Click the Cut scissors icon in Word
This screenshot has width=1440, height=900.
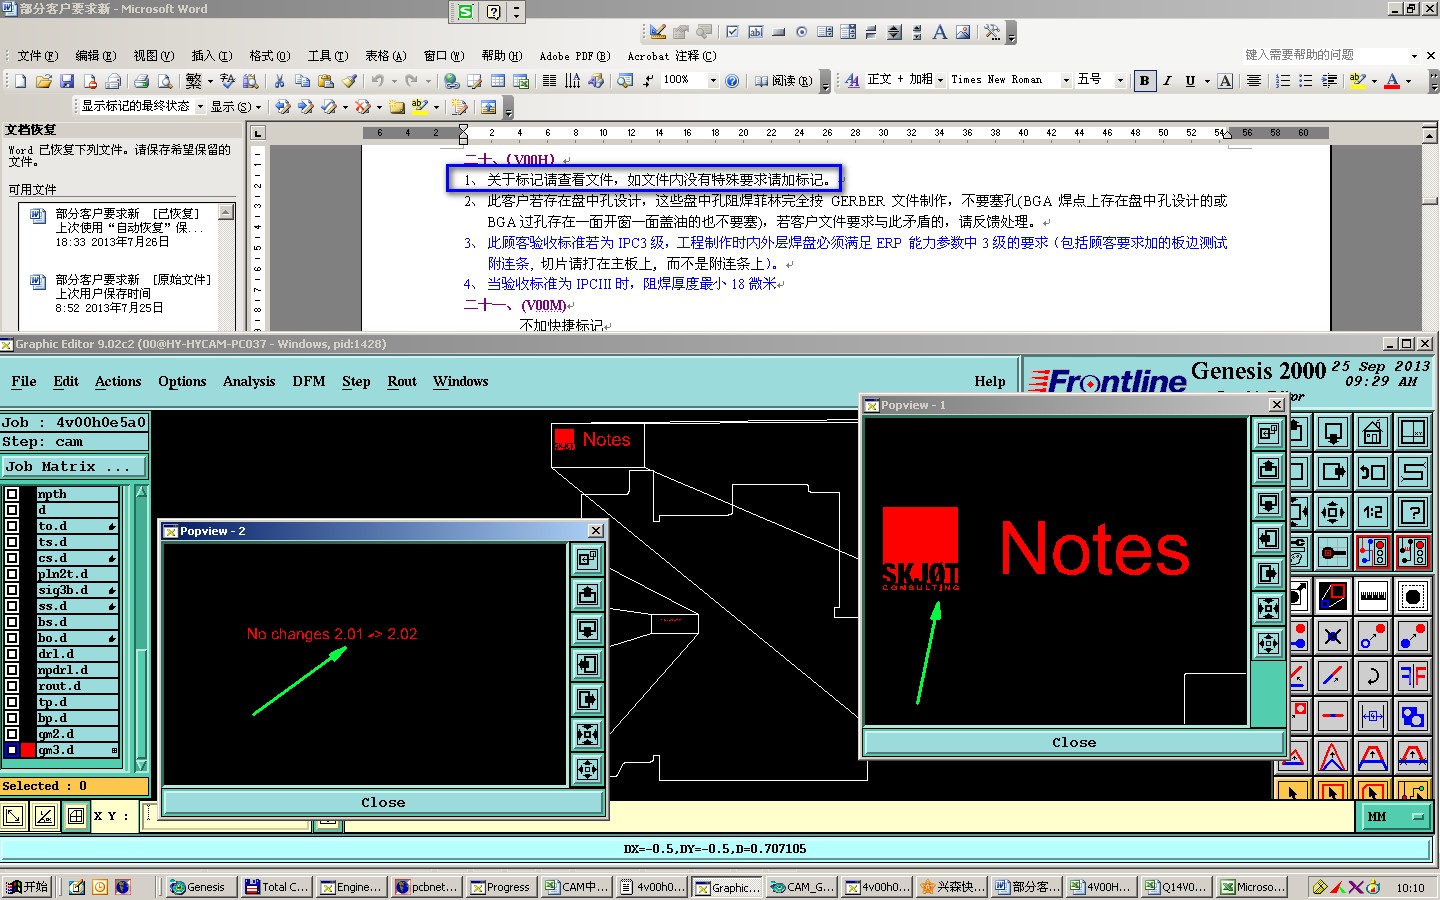click(x=279, y=81)
